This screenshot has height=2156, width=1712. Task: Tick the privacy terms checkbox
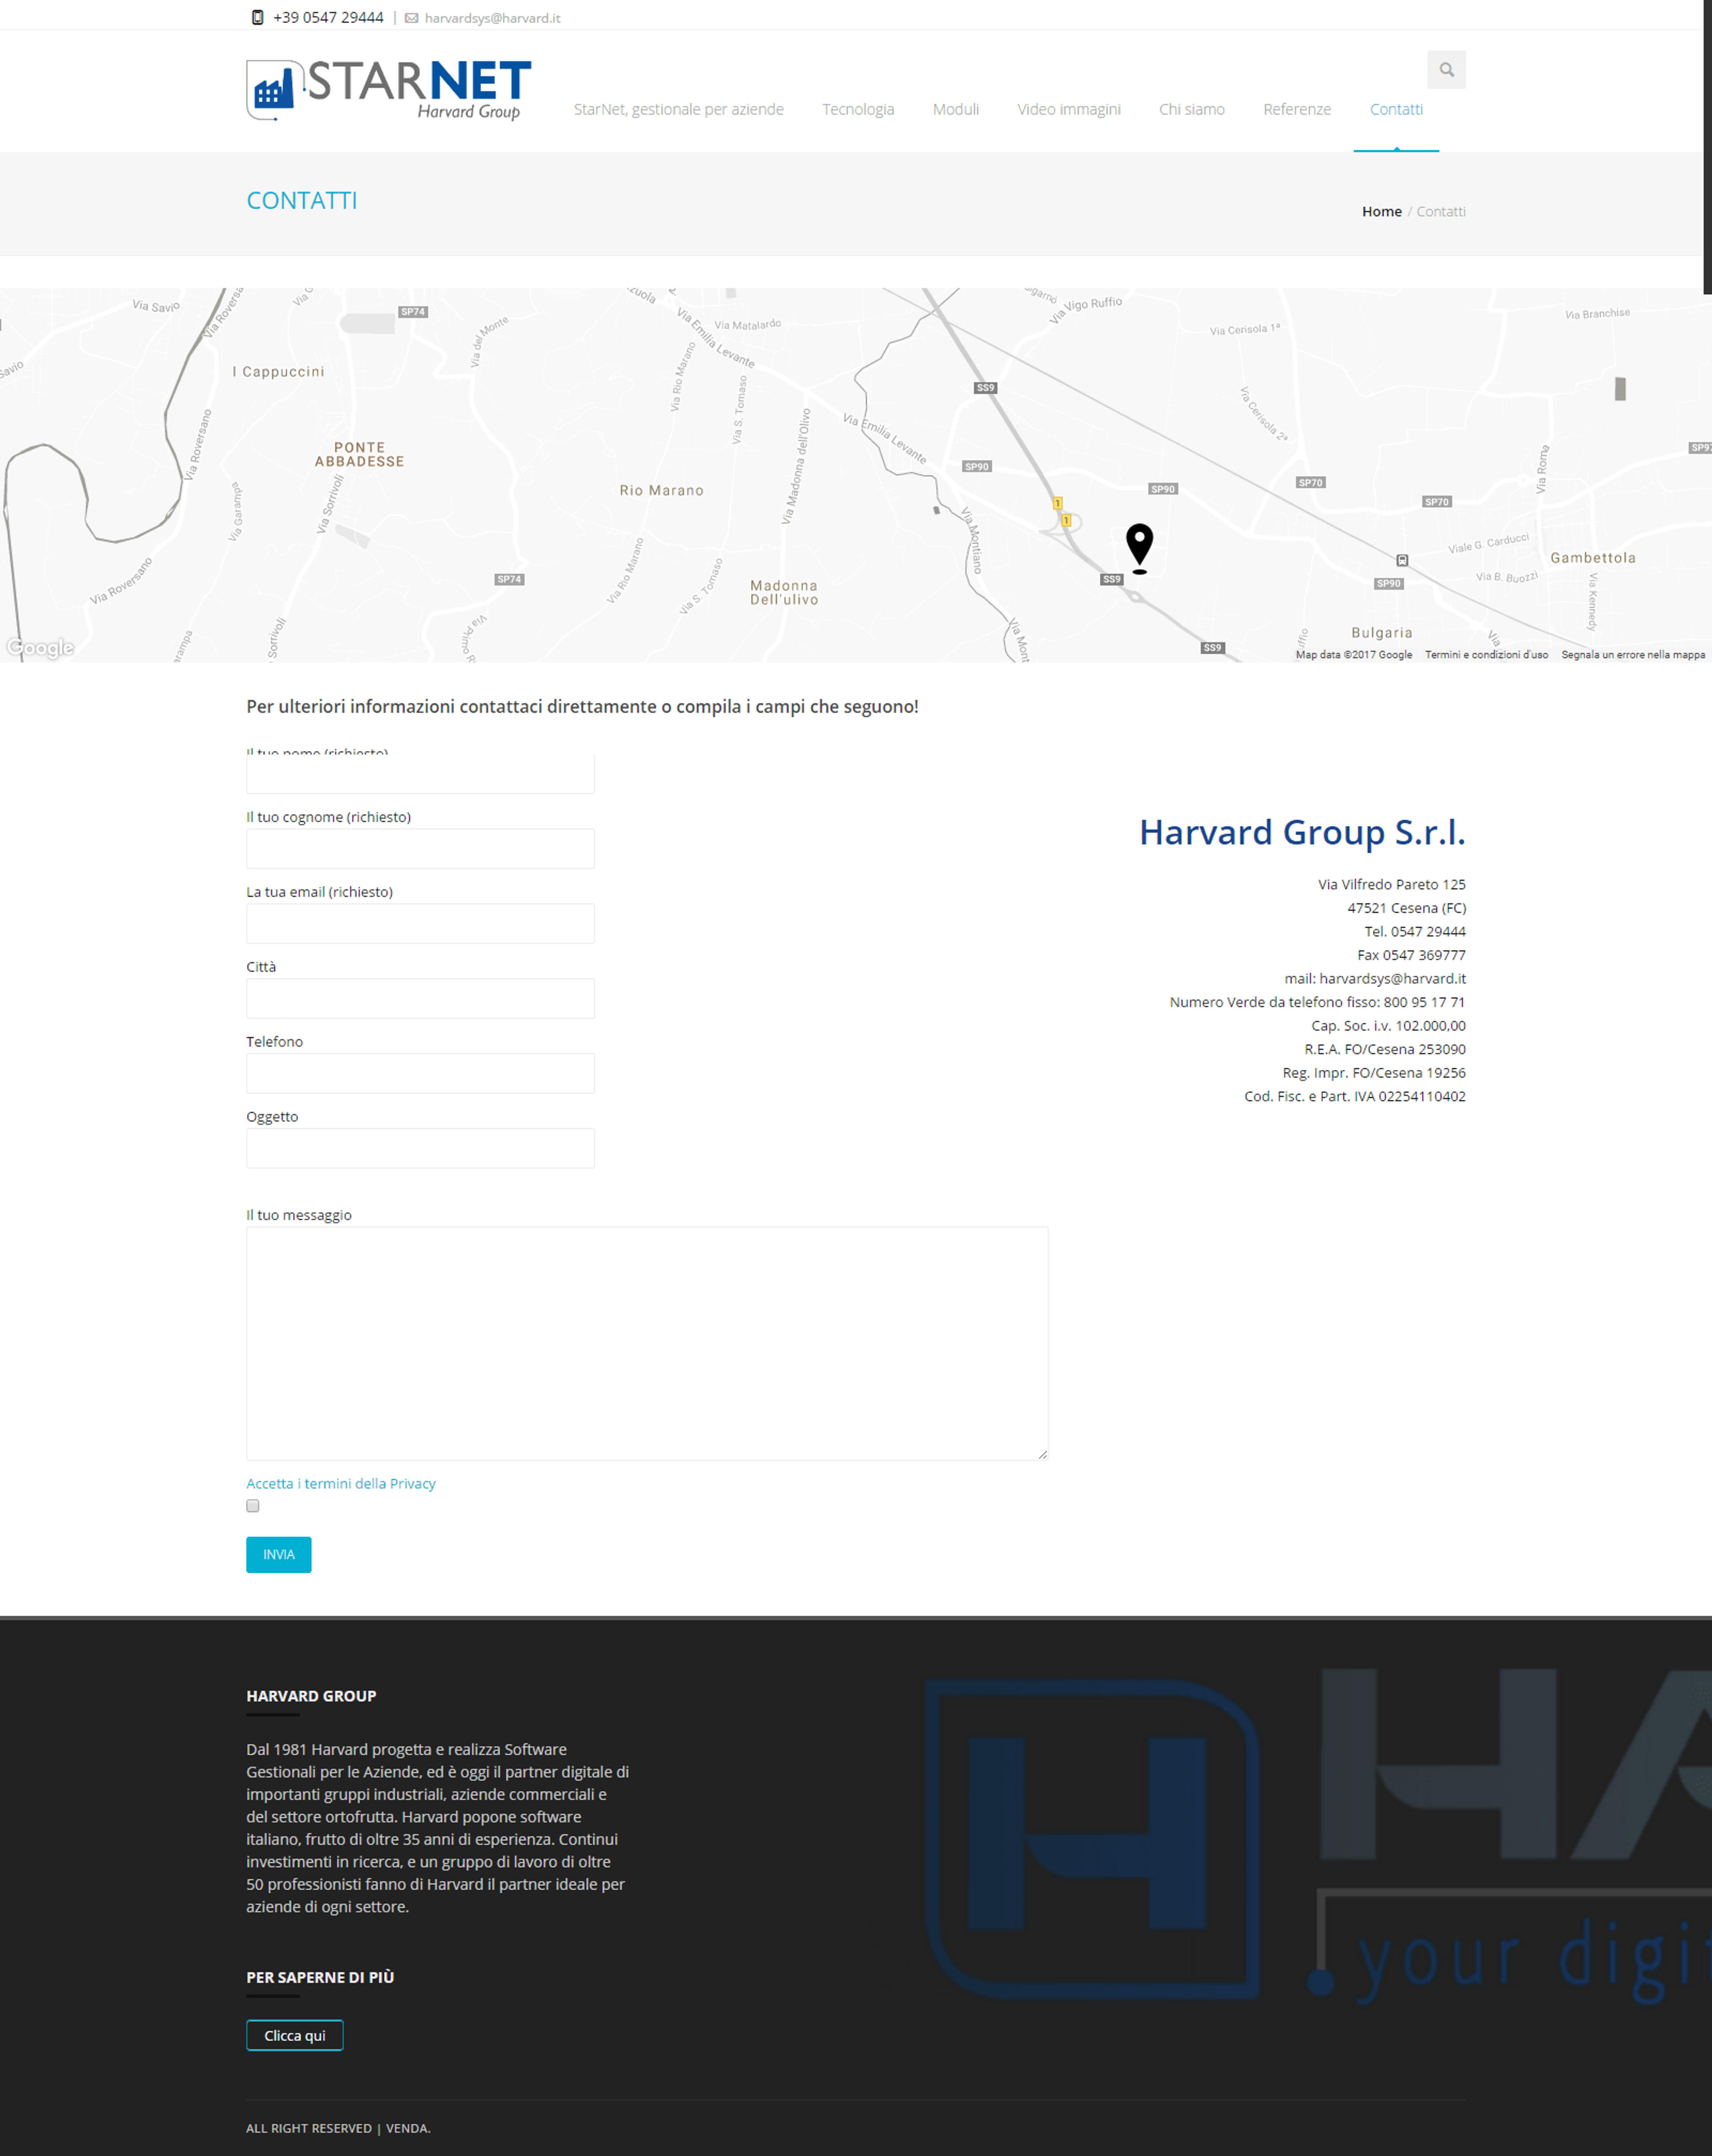click(253, 1506)
